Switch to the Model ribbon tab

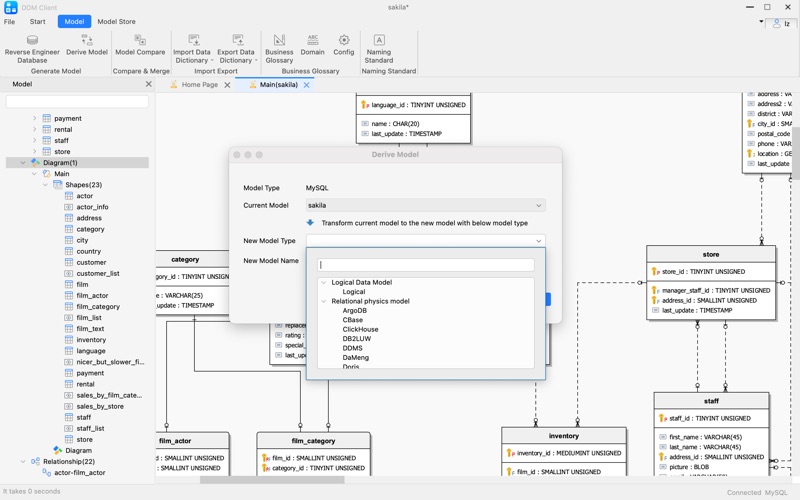(74, 21)
